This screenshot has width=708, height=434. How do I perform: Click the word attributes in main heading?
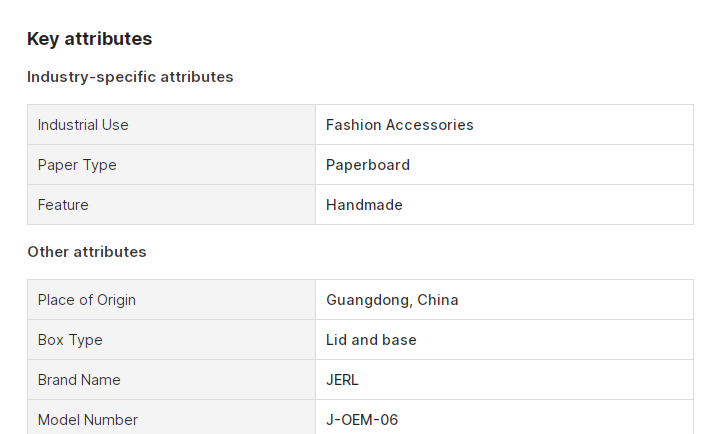[x=108, y=39]
